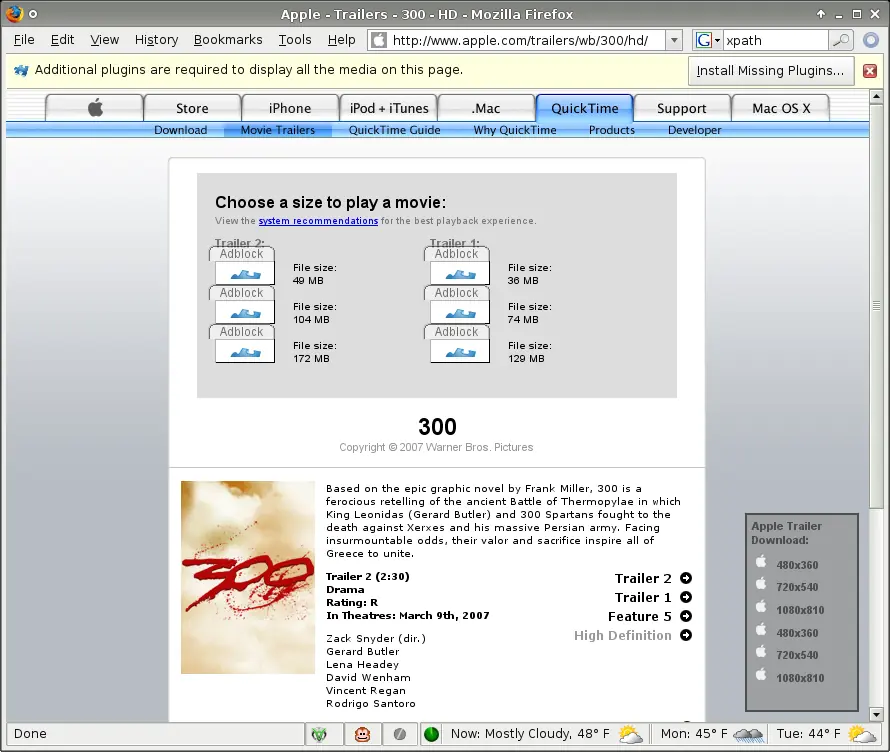Open the Help menu
Image resolution: width=890 pixels, height=752 pixels.
[x=342, y=40]
